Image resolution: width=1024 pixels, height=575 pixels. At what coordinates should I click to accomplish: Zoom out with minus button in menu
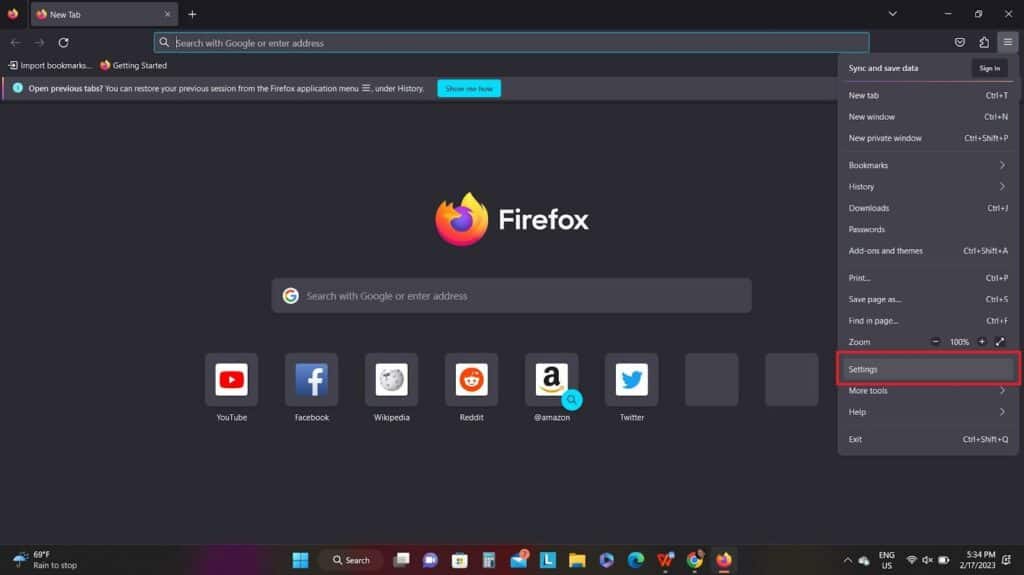coord(935,342)
